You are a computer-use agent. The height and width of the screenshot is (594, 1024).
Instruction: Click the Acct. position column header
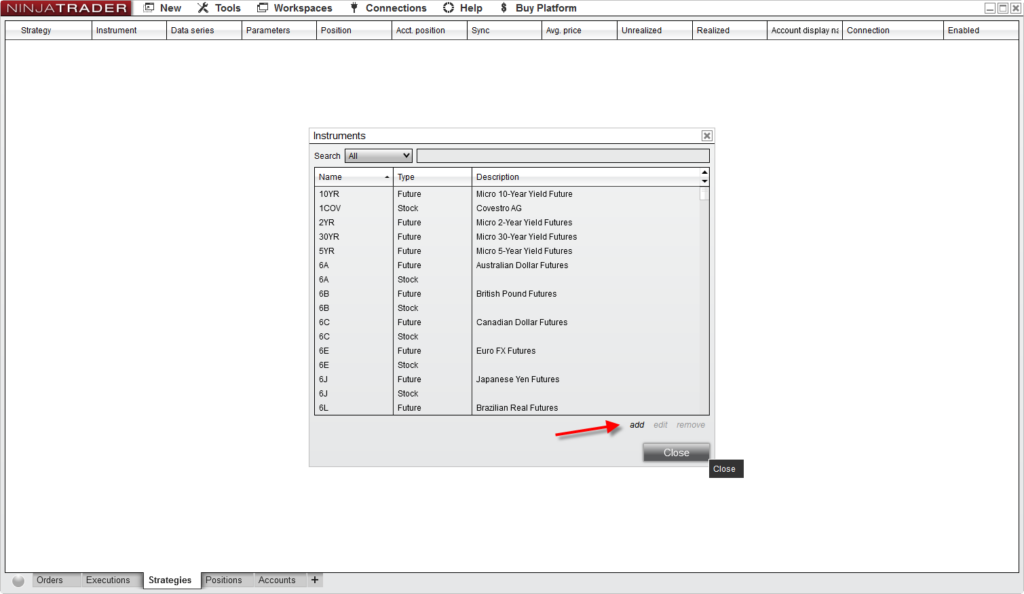(x=429, y=30)
